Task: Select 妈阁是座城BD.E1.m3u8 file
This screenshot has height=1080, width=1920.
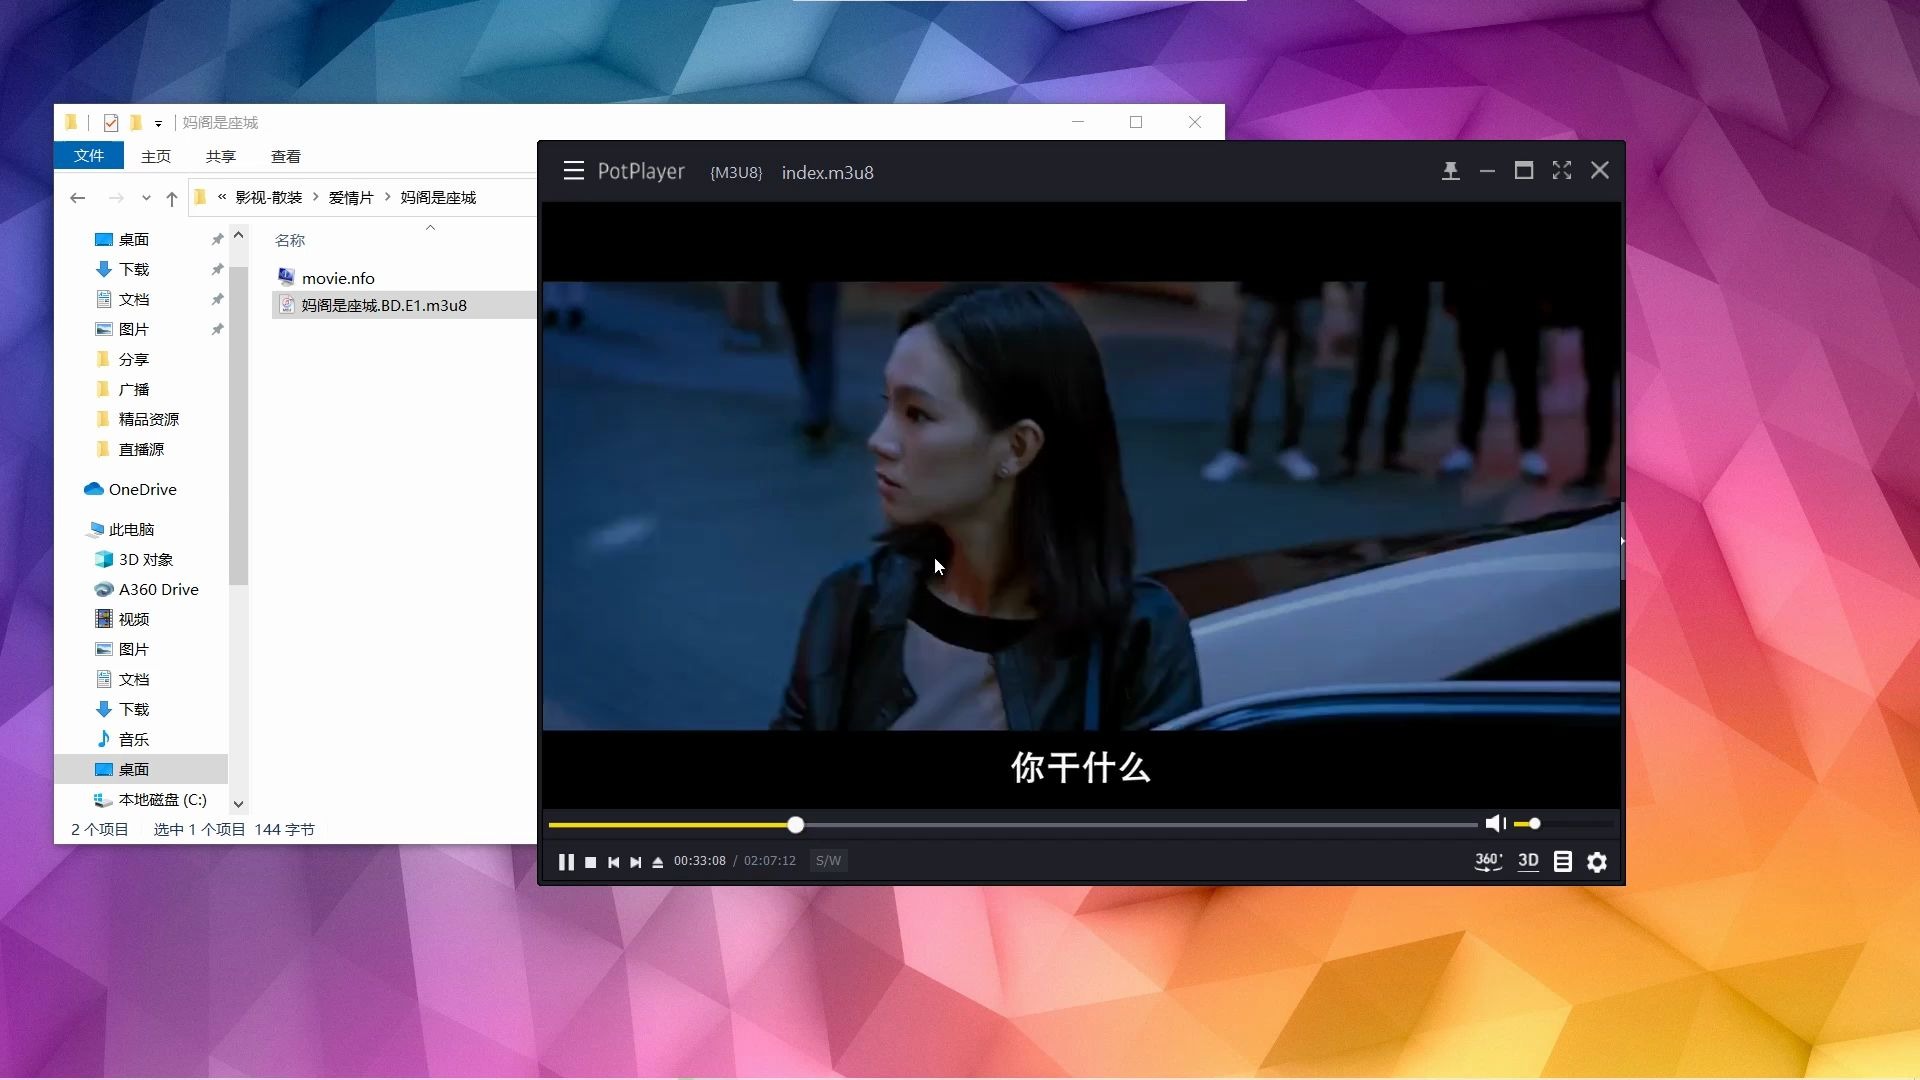Action: click(x=382, y=305)
